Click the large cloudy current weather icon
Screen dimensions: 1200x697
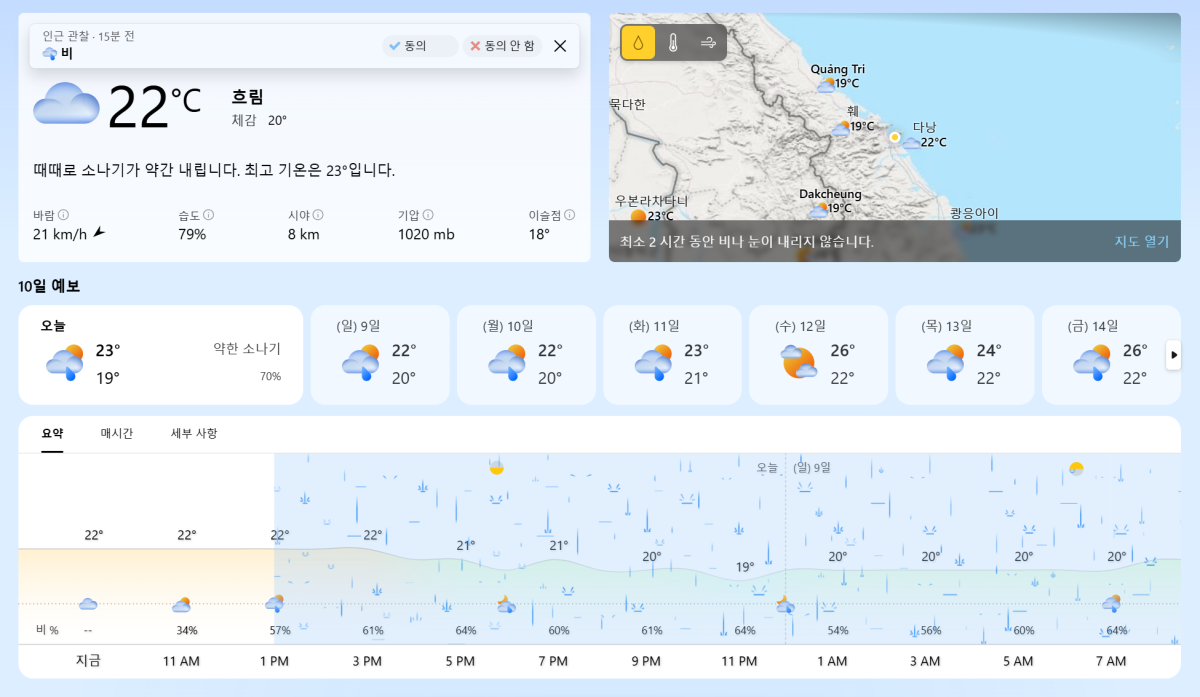coord(66,104)
